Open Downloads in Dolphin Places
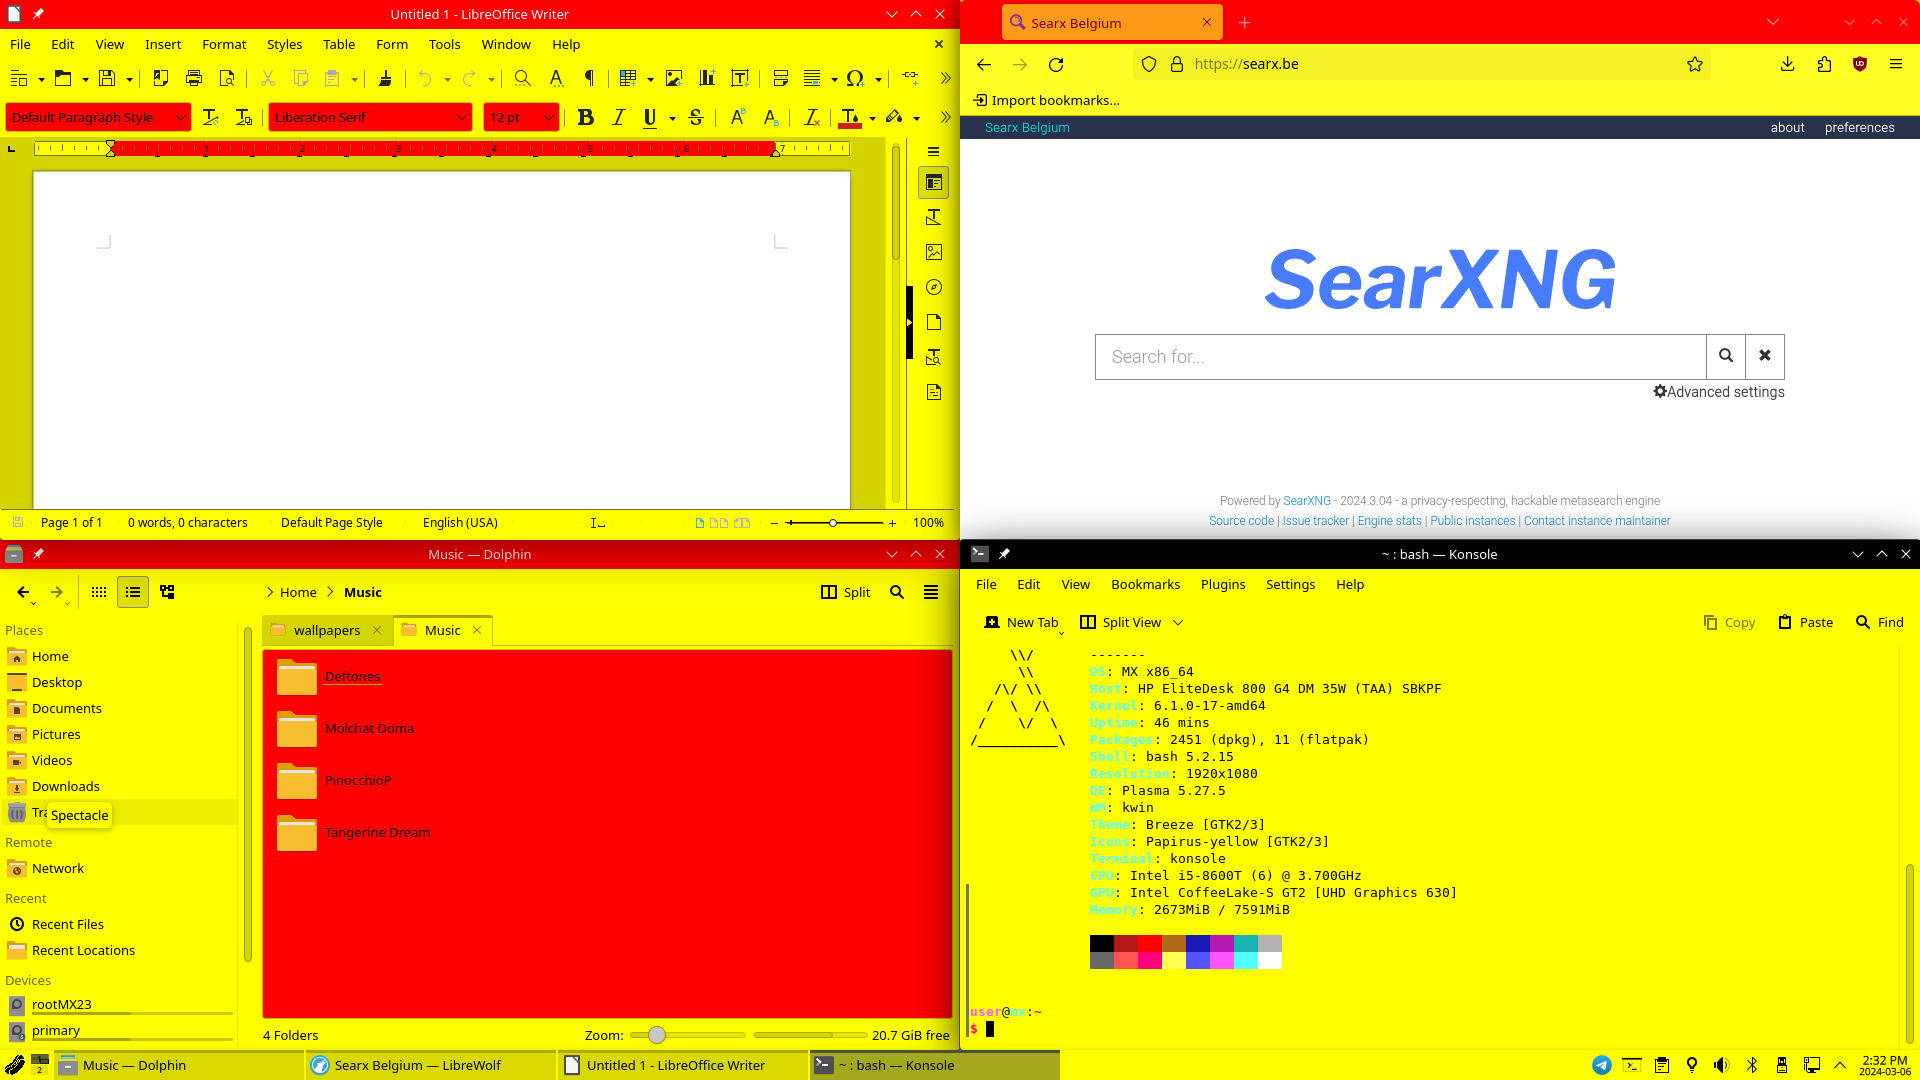This screenshot has height=1080, width=1920. coord(65,786)
